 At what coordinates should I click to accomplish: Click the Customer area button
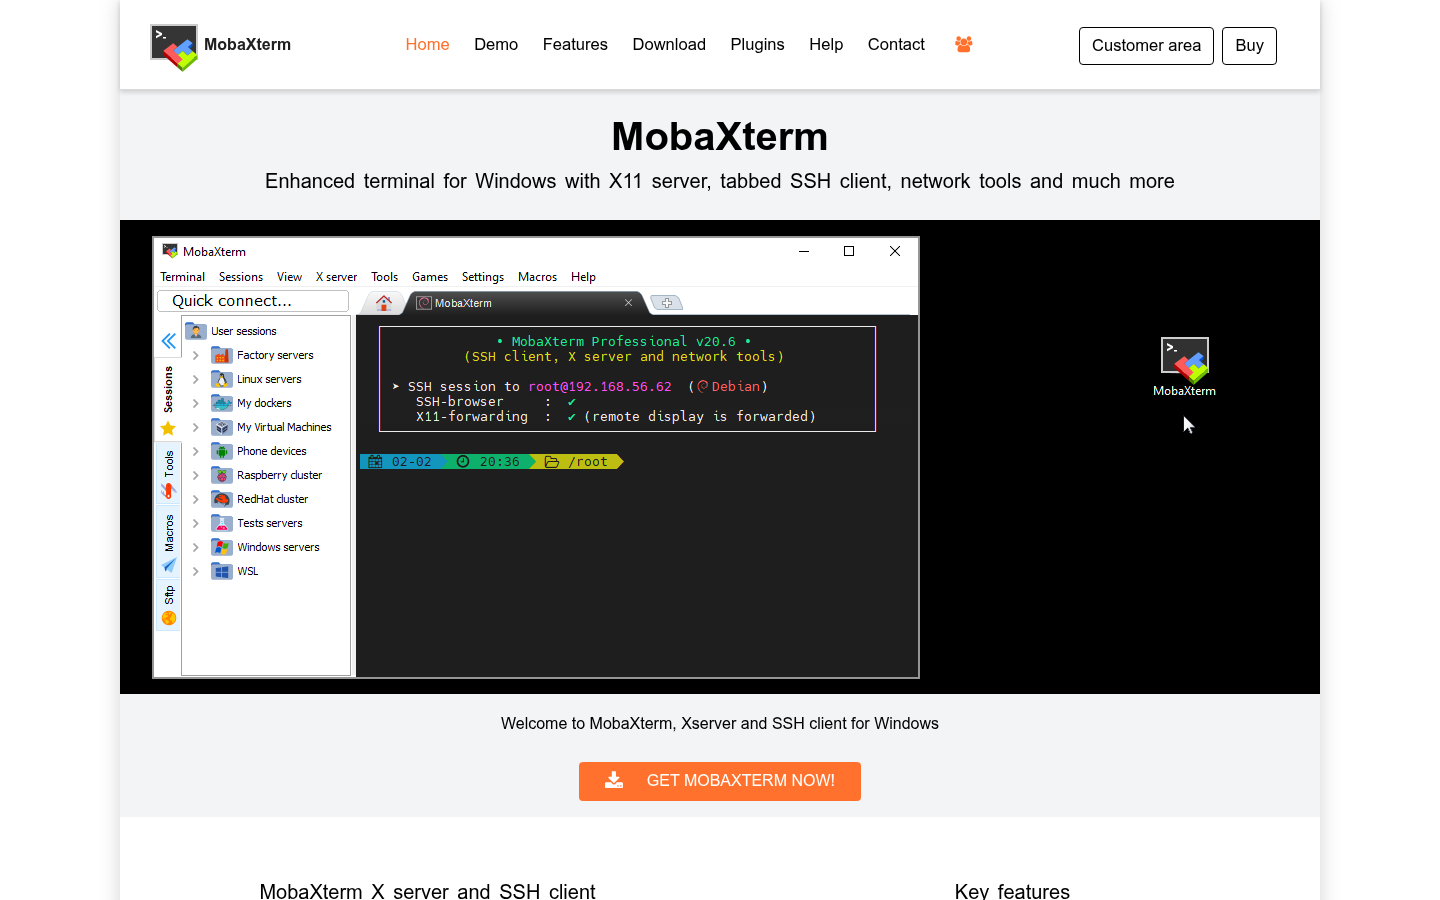click(x=1146, y=46)
